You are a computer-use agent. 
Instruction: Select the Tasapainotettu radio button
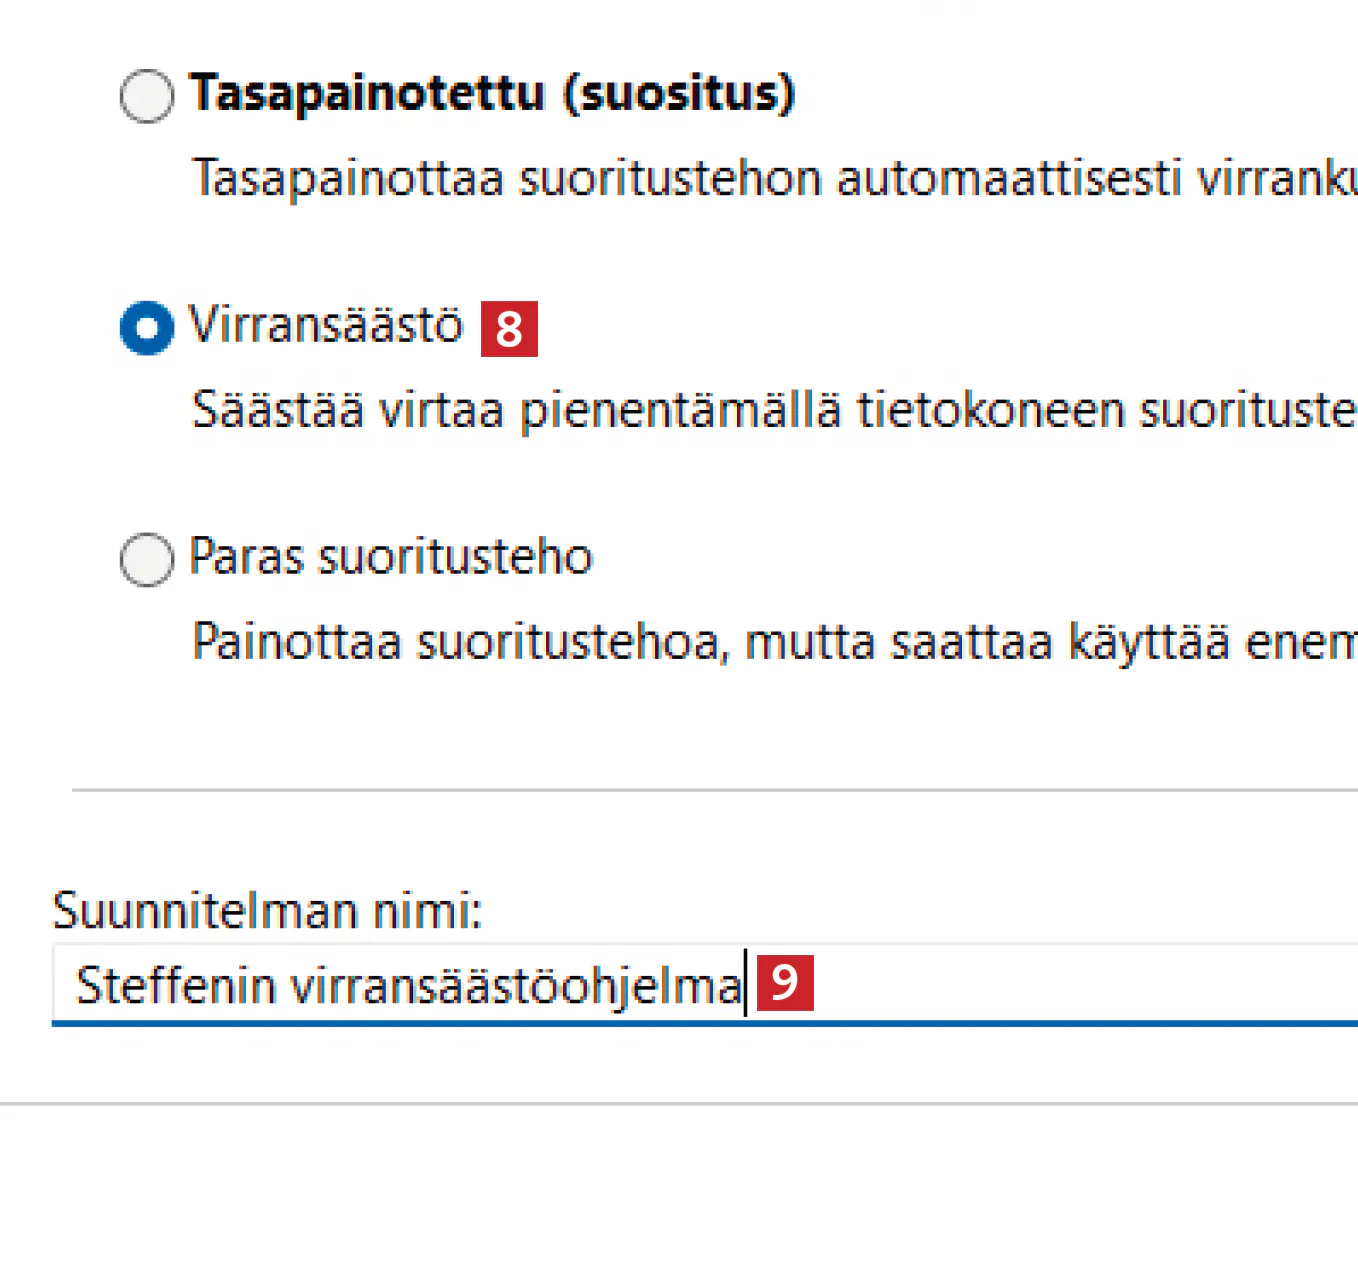tap(147, 96)
